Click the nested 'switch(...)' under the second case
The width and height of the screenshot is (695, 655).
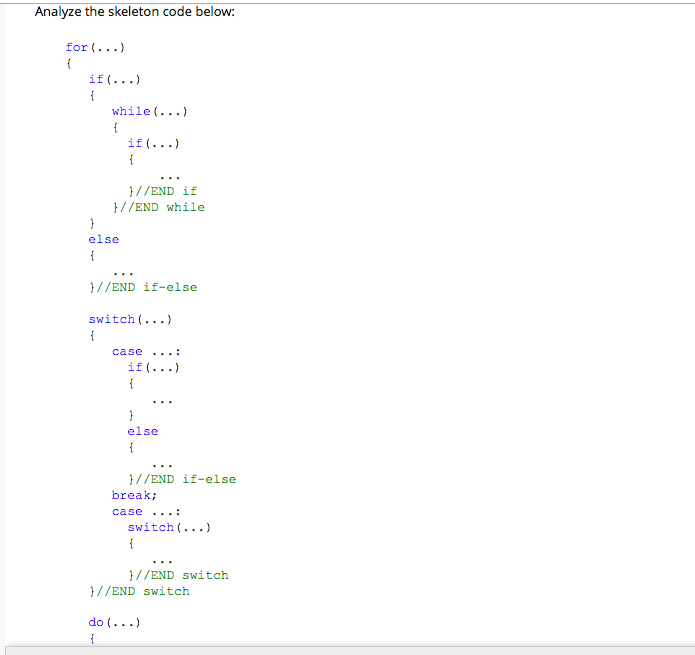click(169, 527)
